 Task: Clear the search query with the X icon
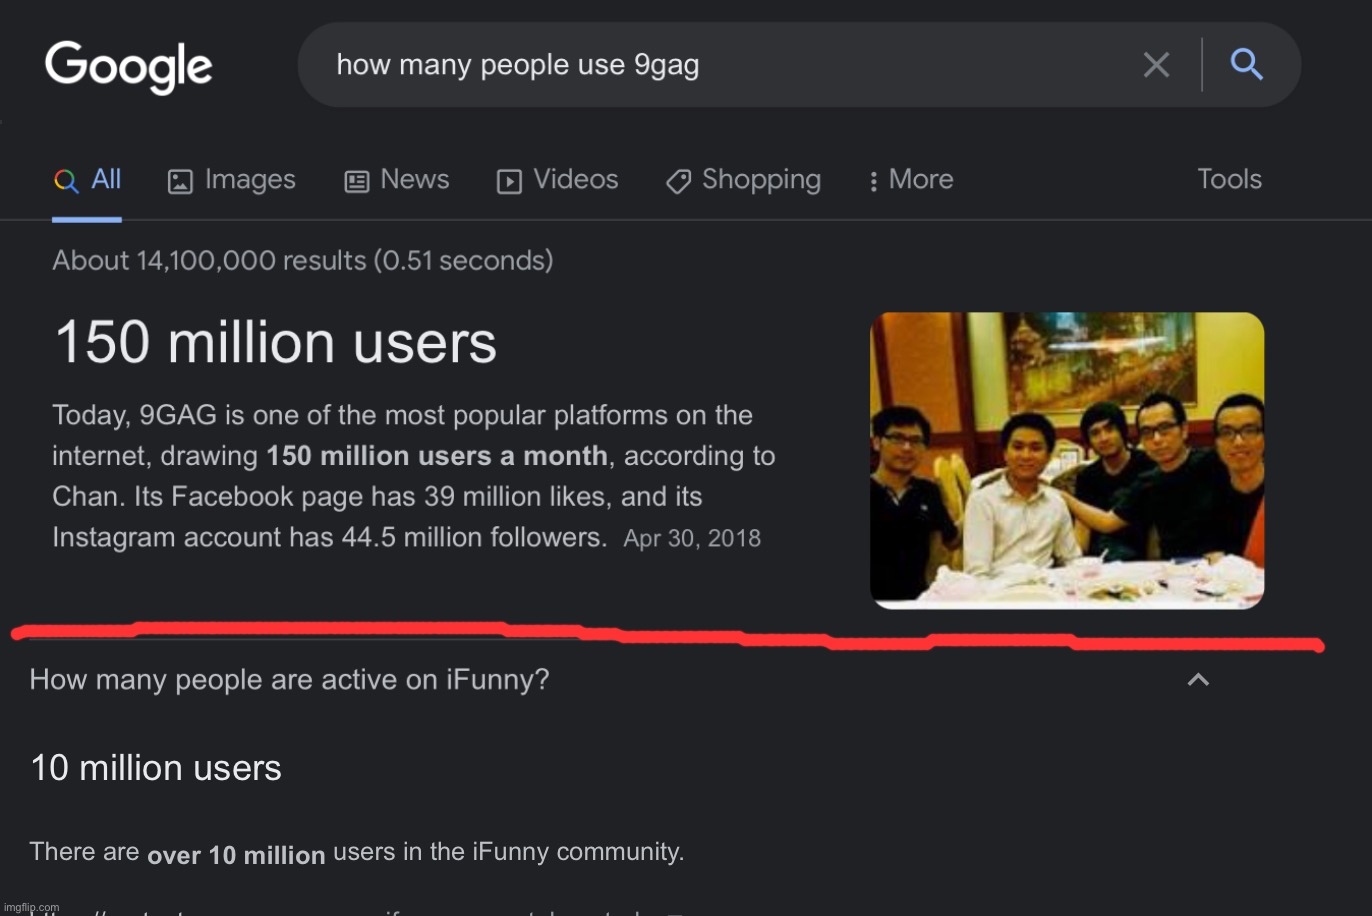tap(1156, 65)
